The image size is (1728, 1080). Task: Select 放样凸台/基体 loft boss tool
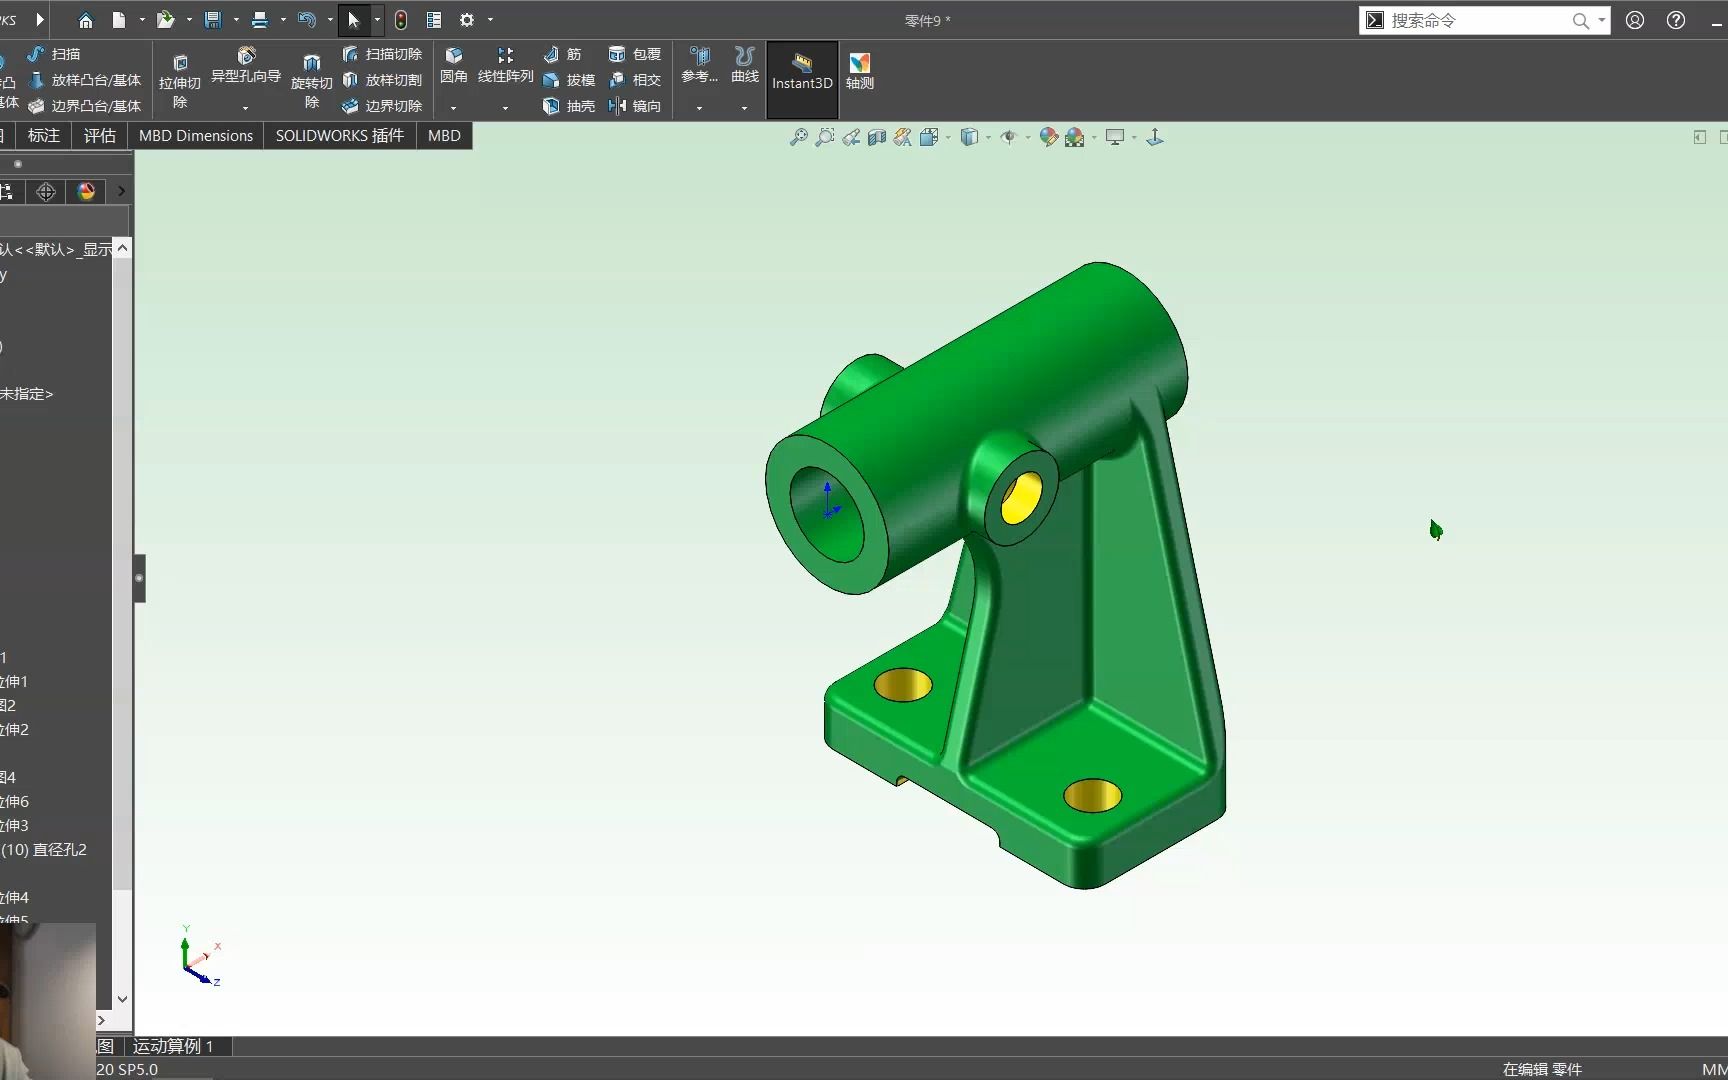85,80
